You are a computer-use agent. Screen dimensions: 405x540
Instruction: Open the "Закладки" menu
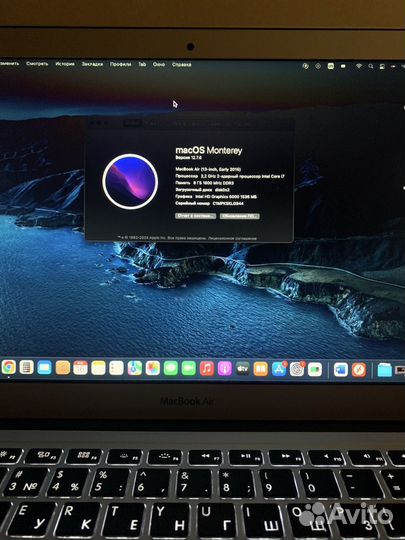click(92, 64)
